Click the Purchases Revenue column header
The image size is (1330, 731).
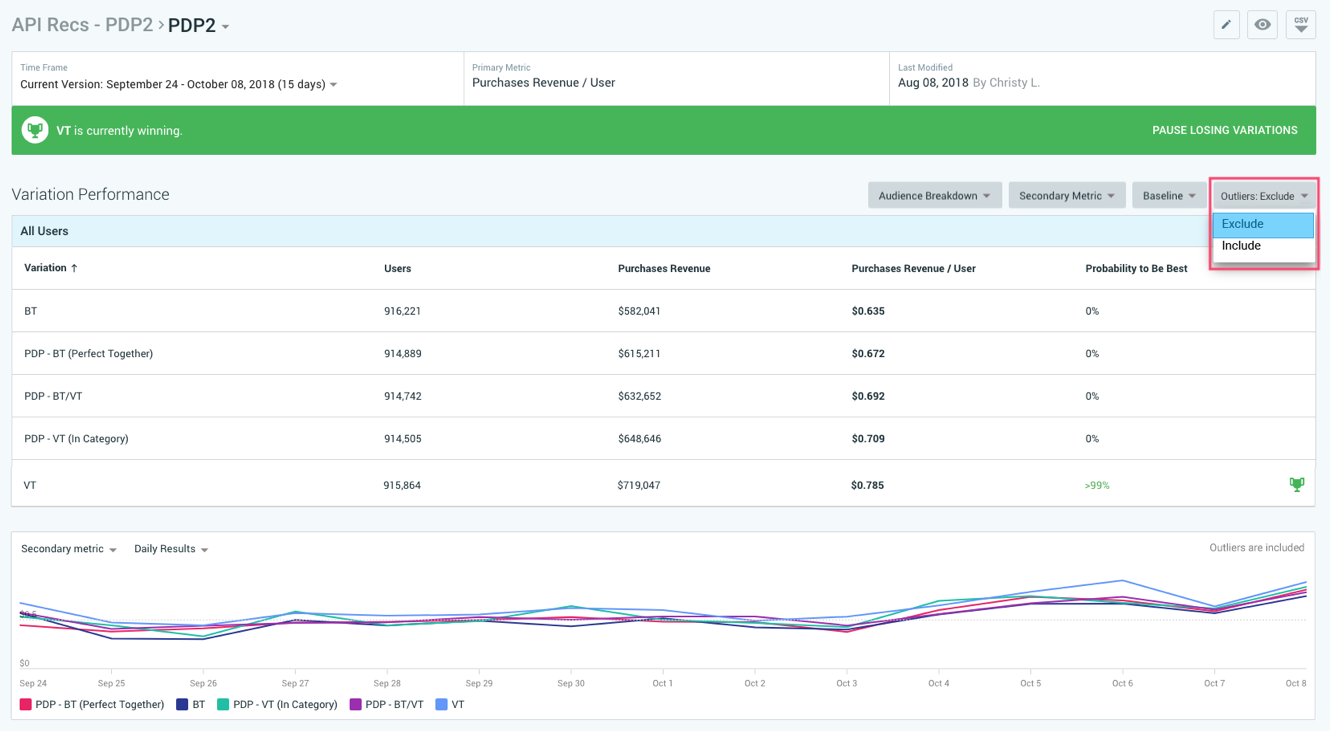point(664,269)
